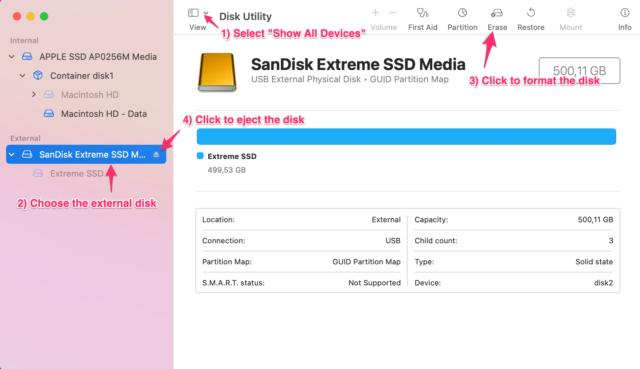
Task: Minimize the Disk Utility window
Action: click(x=30, y=16)
